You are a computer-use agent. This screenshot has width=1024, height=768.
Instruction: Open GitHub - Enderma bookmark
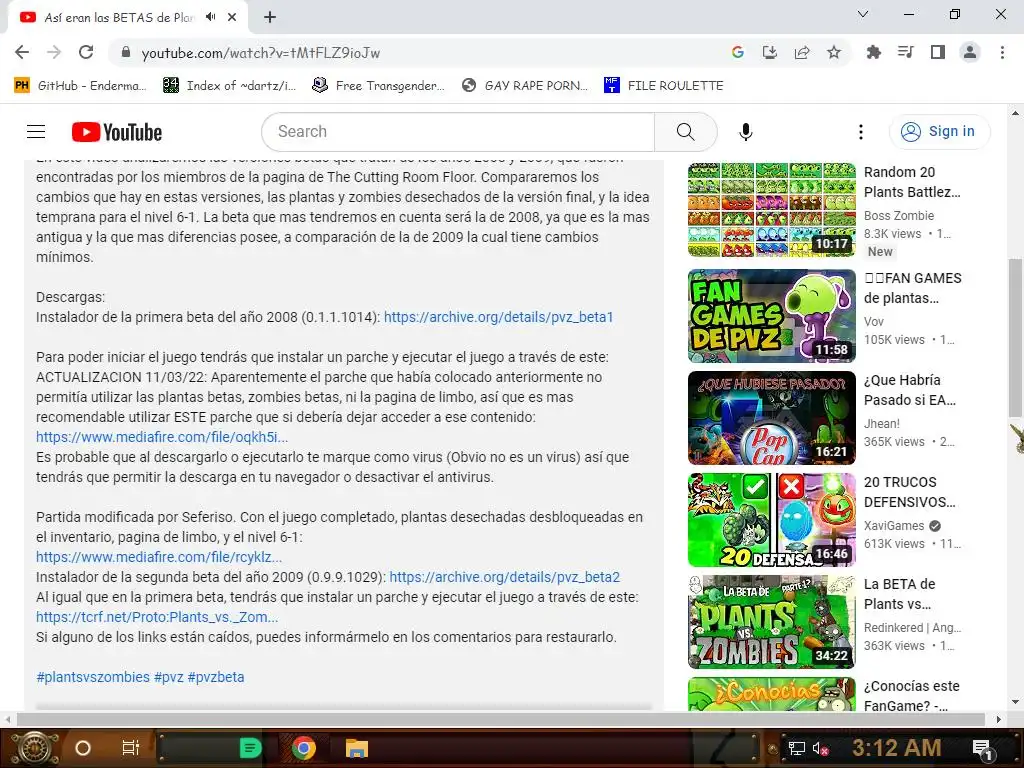tap(80, 86)
